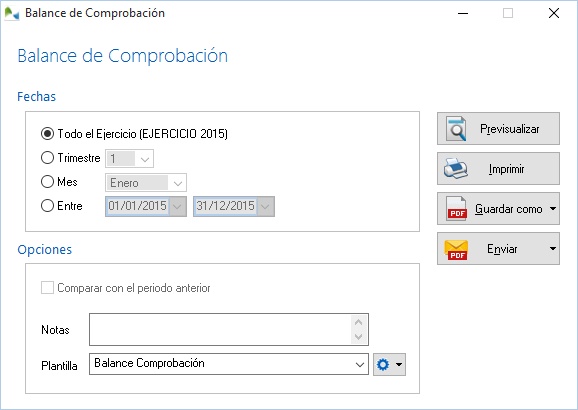Click the blue gear icon beside Plantilla

pos(383,365)
